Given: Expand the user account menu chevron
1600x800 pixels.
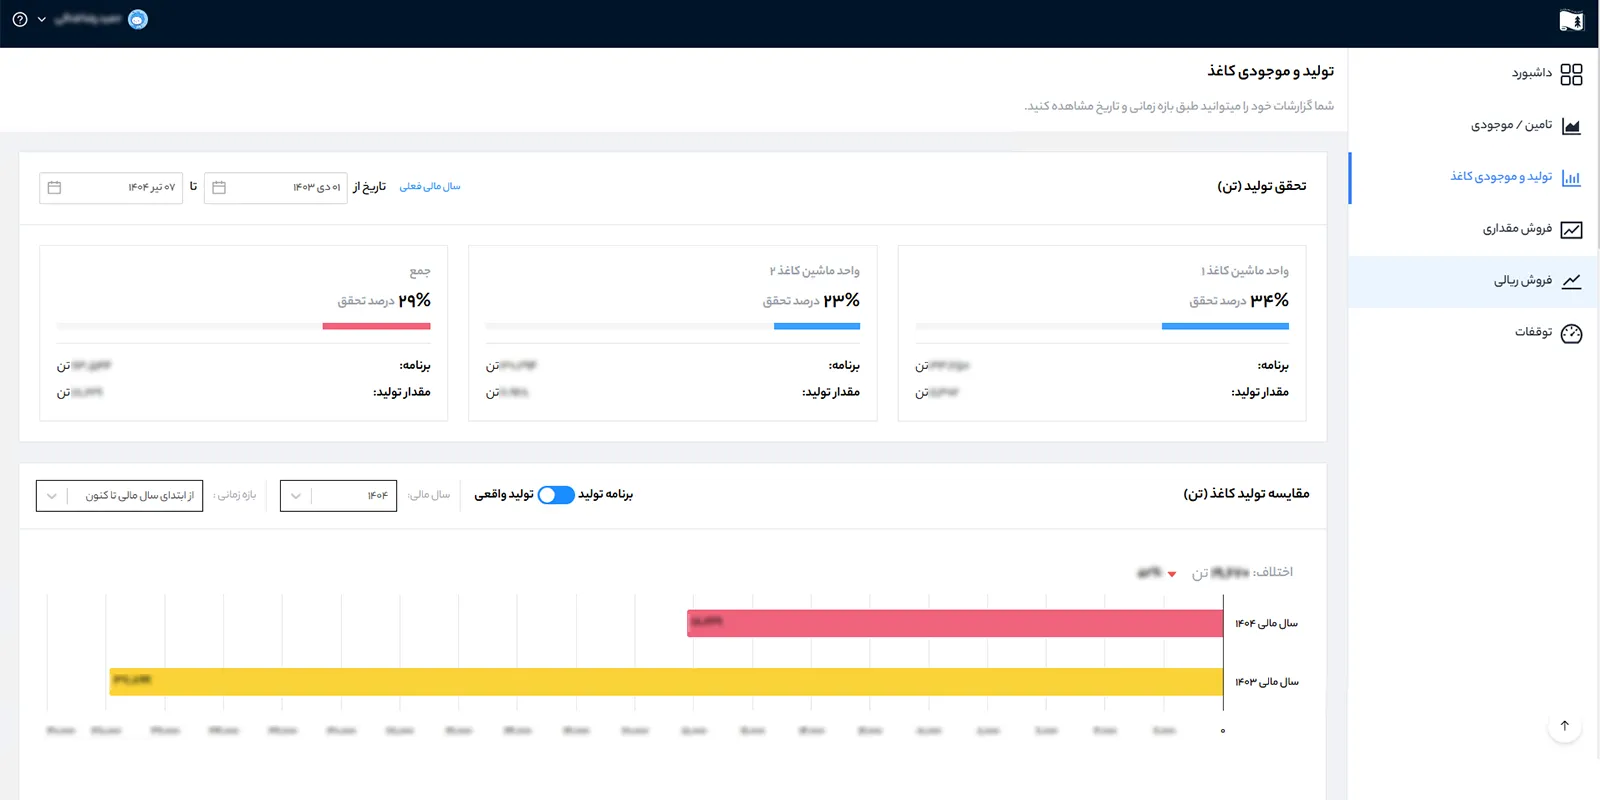Looking at the screenshot, I should 42,19.
